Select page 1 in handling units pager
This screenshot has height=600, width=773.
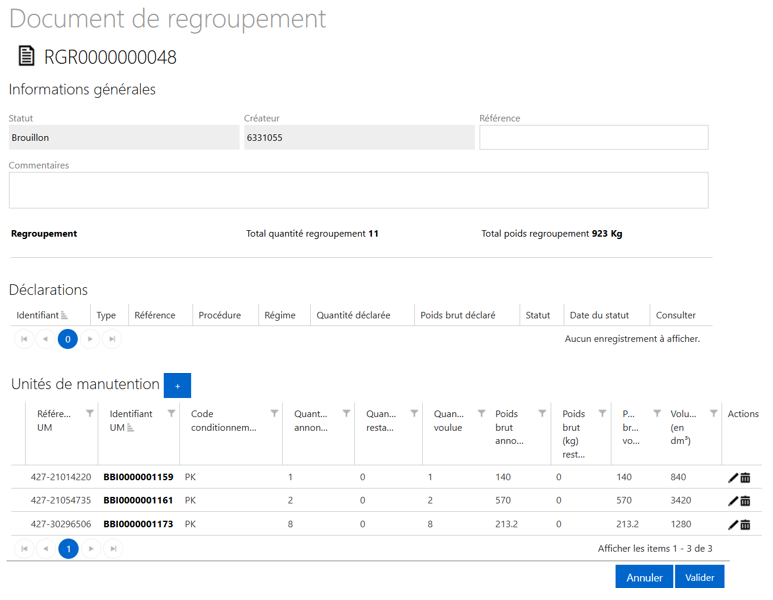(68, 548)
